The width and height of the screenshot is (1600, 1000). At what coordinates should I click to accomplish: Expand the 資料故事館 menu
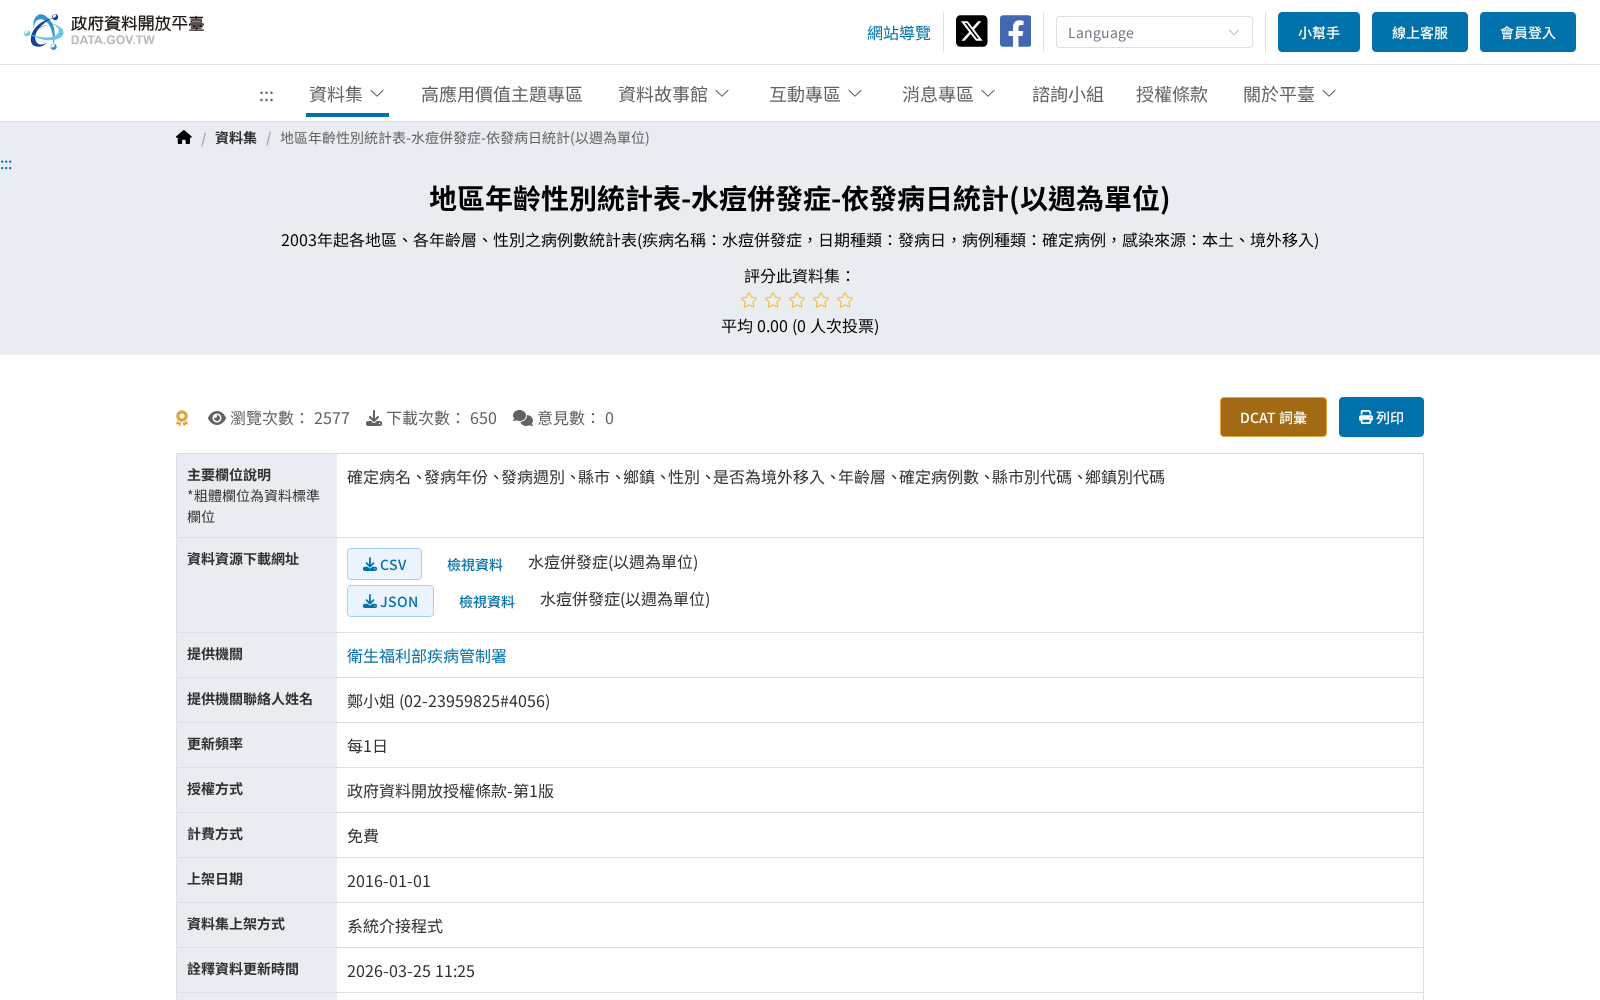(x=674, y=94)
